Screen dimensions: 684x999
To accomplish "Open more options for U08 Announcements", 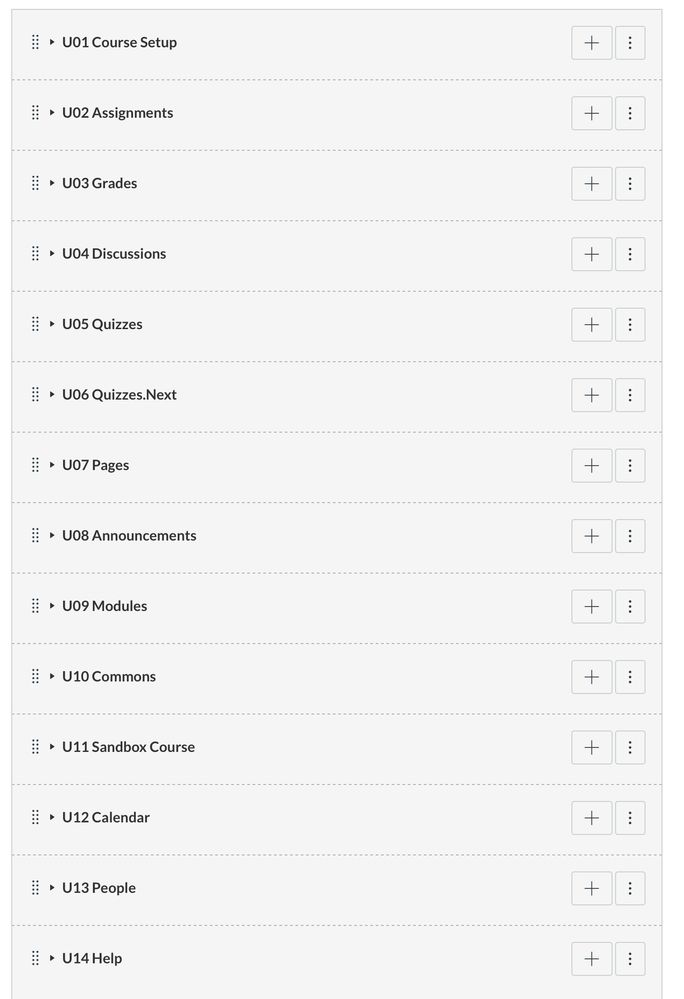I will 630,536.
